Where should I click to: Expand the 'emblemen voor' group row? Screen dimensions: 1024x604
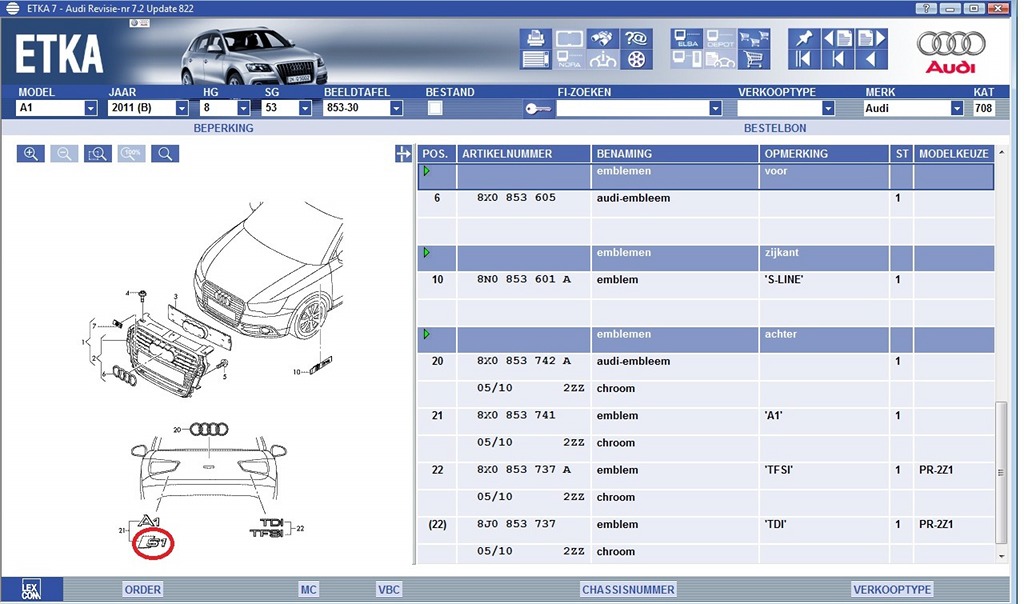point(426,171)
